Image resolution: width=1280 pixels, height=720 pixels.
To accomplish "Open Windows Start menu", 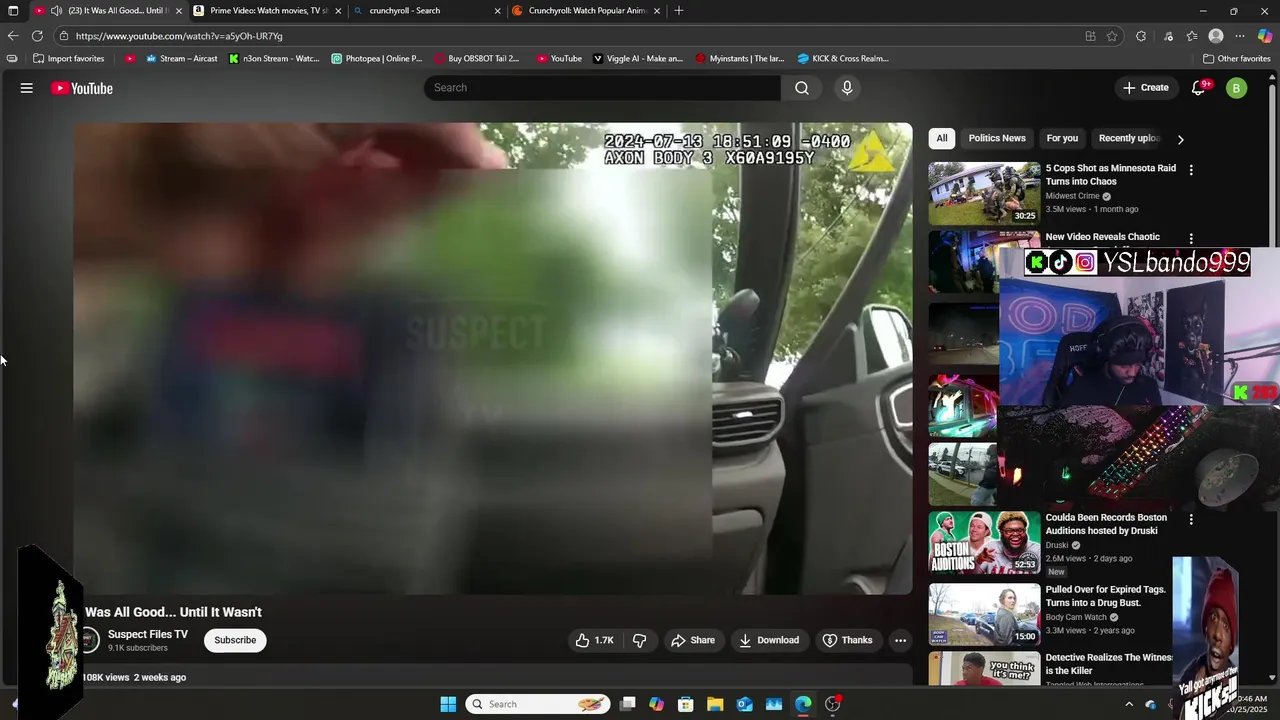I will (x=448, y=704).
